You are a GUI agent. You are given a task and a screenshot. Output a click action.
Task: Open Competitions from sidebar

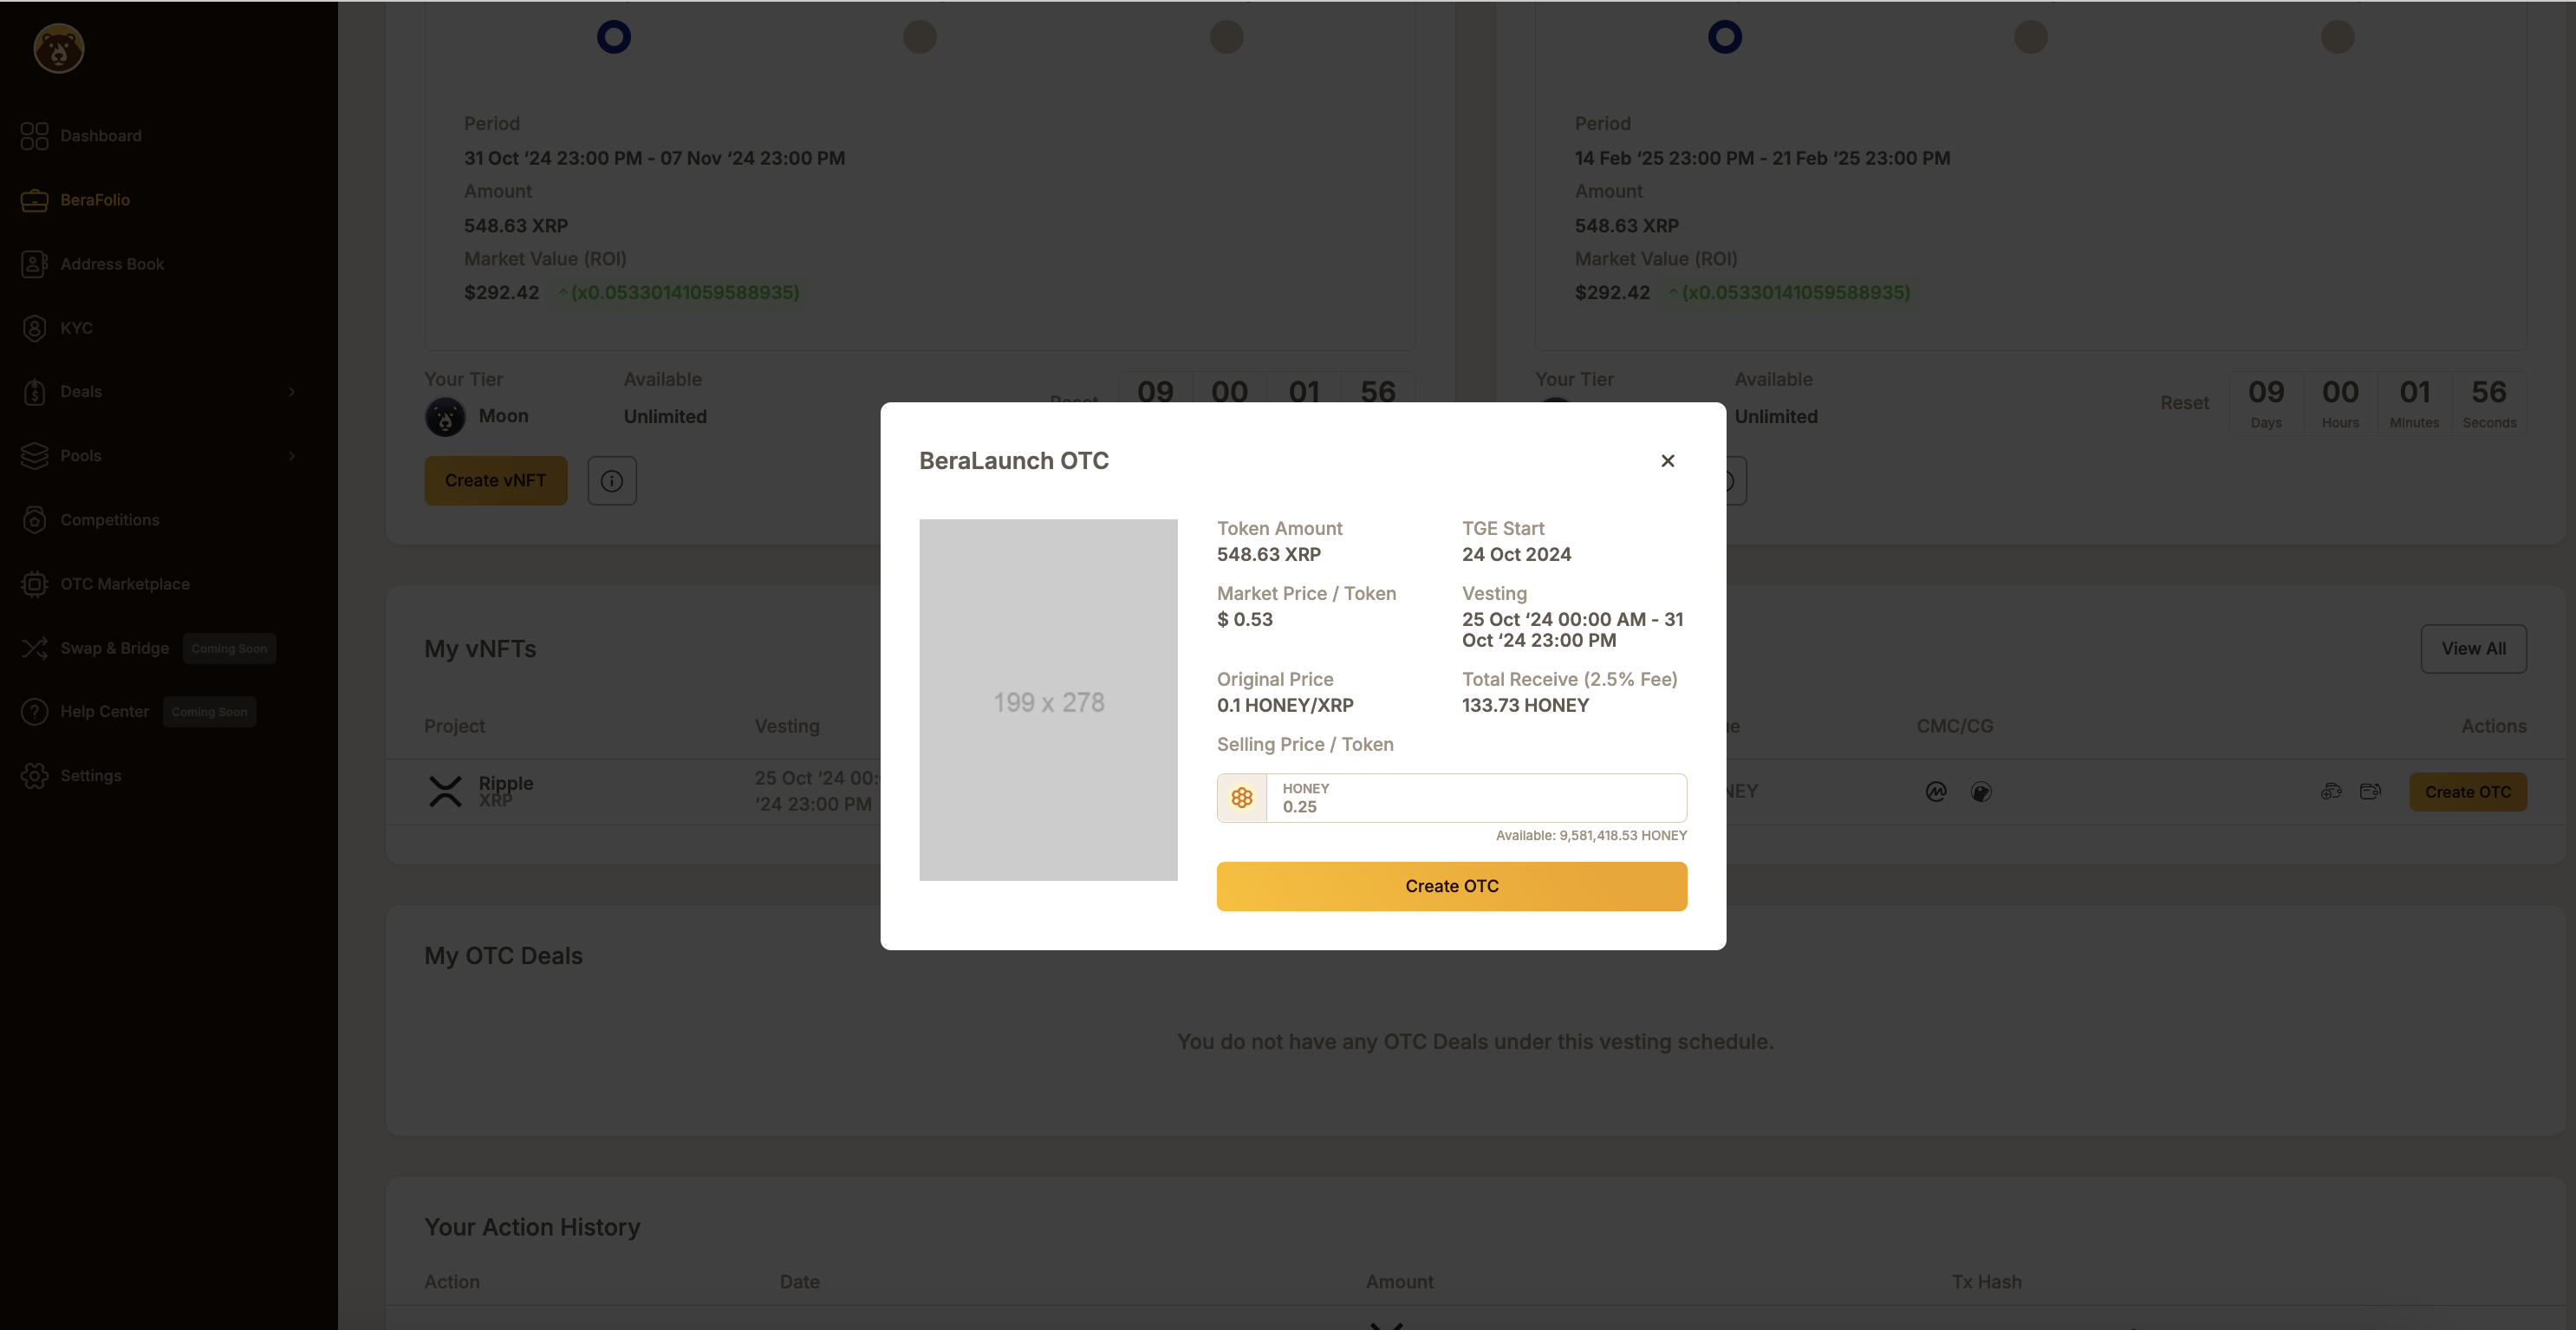coord(109,520)
